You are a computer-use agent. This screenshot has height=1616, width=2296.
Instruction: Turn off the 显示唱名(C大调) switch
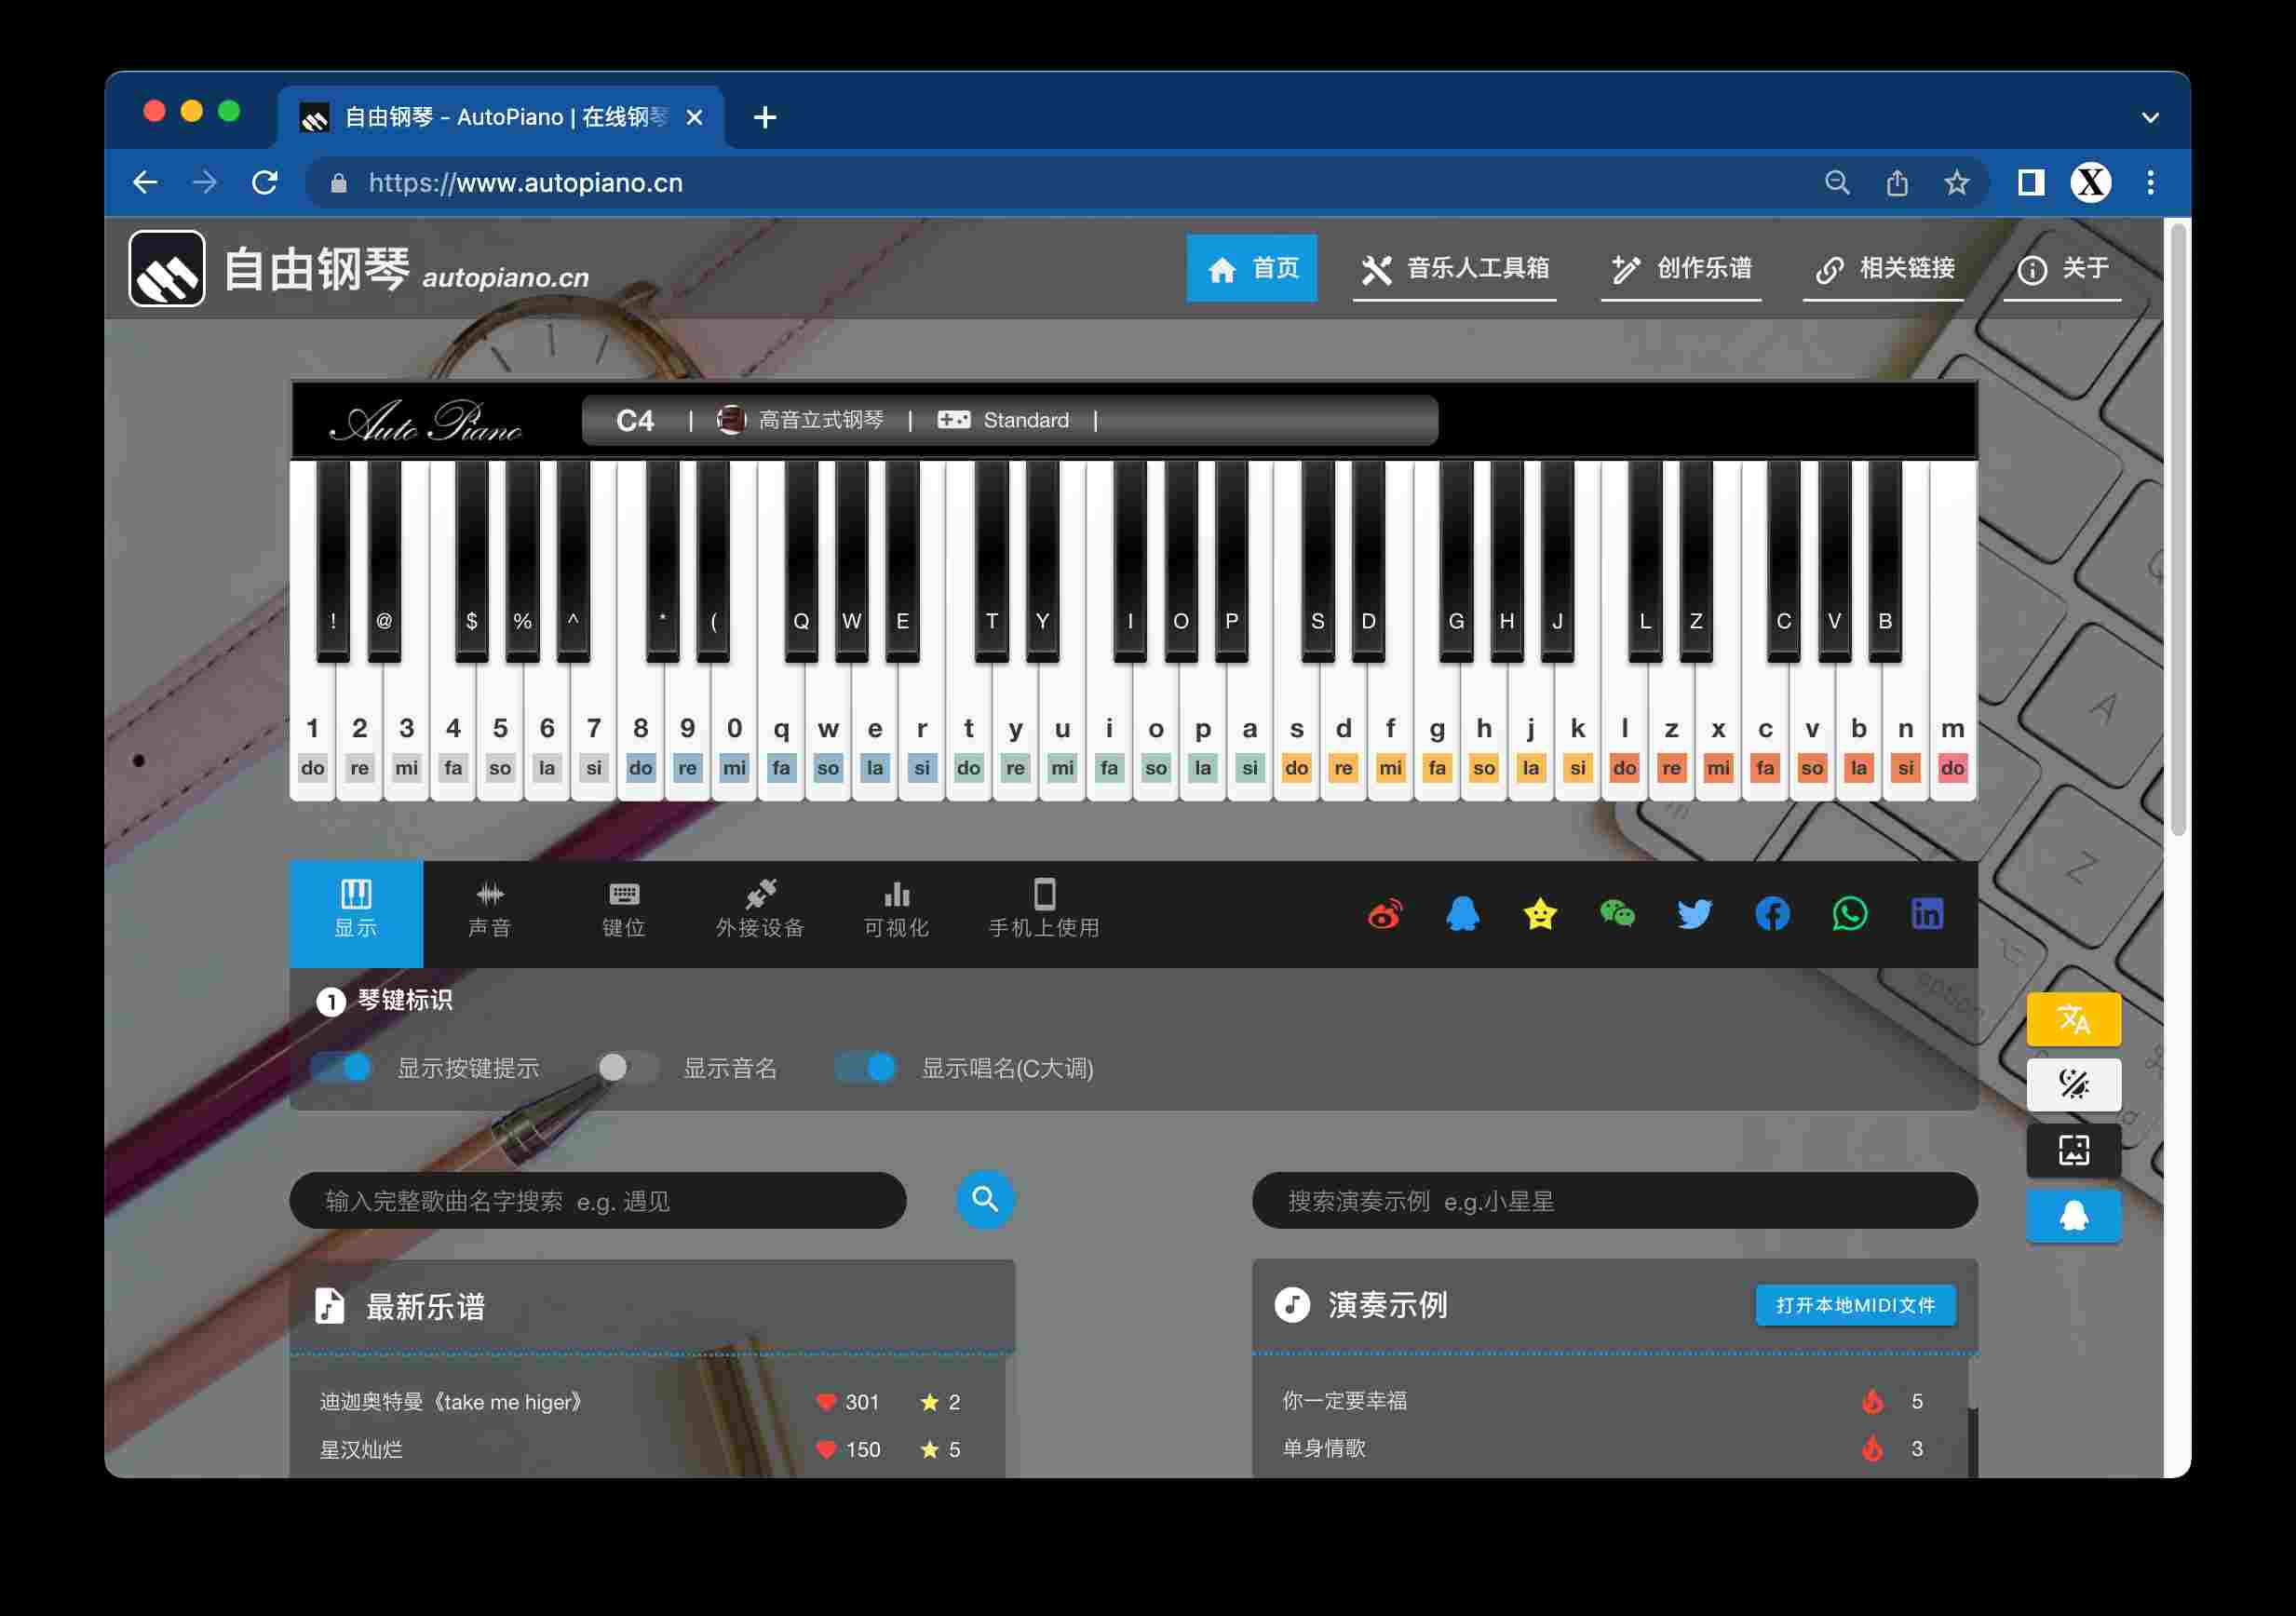coord(865,1068)
